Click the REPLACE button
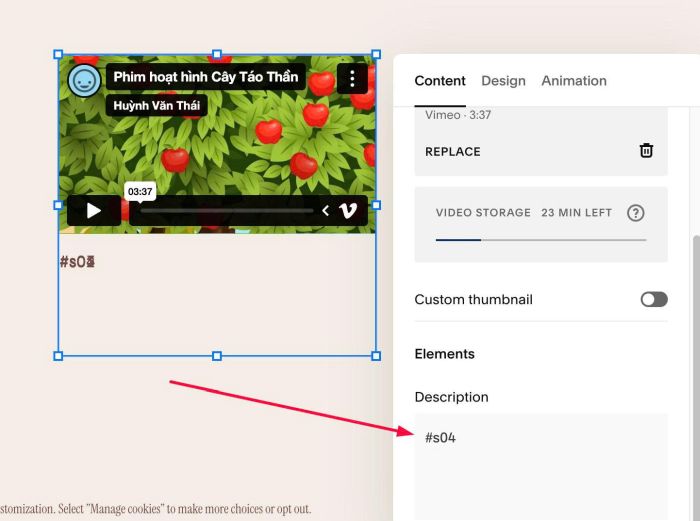The image size is (700, 521). (x=453, y=152)
